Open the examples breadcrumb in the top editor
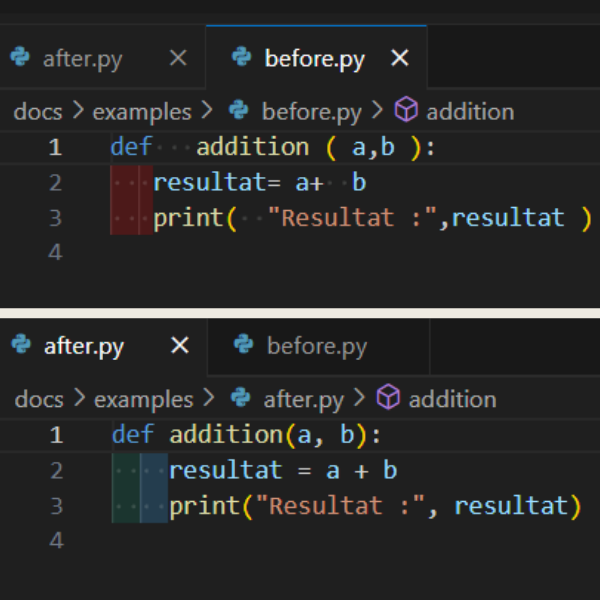Viewport: 600px width, 600px height. pyautogui.click(x=142, y=111)
